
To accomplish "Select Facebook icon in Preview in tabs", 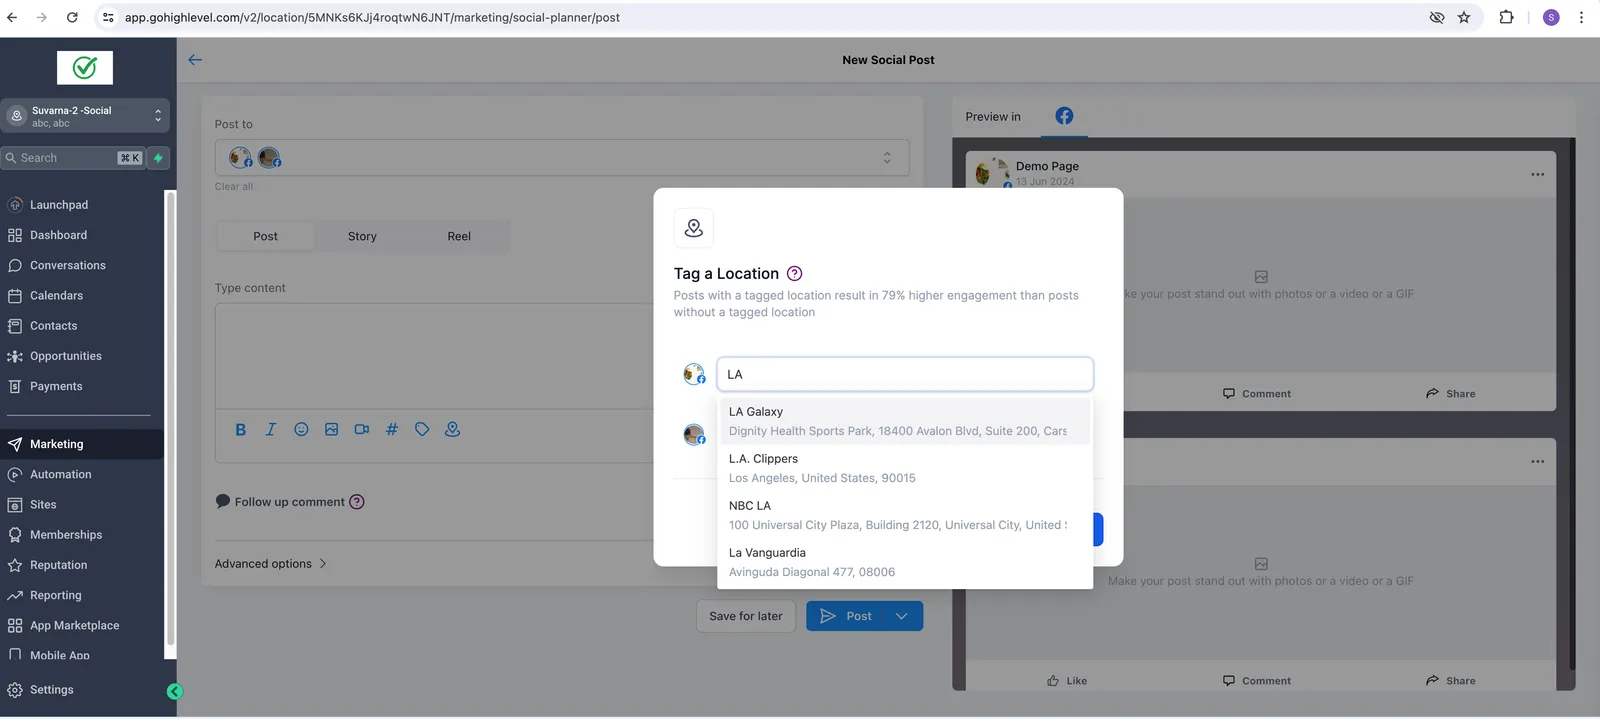I will click(1064, 116).
